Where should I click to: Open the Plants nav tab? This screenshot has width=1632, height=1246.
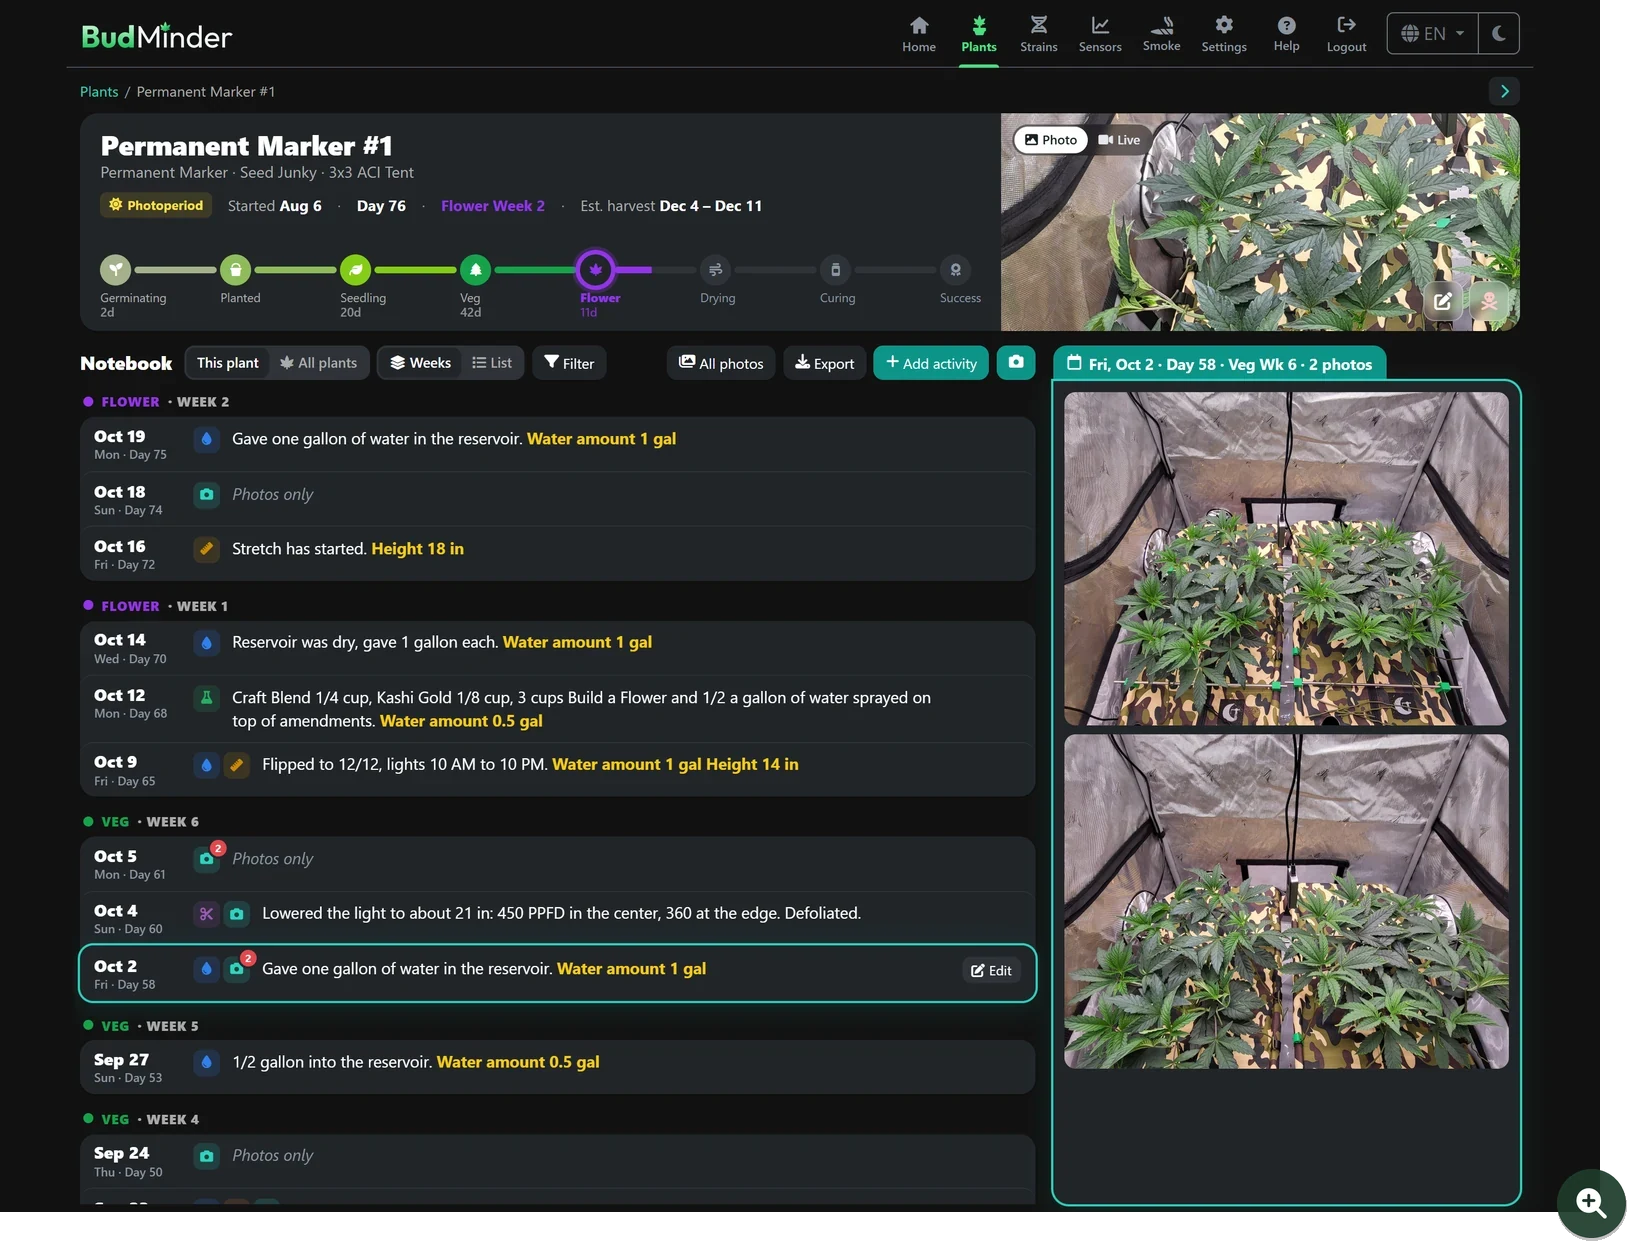[x=978, y=34]
